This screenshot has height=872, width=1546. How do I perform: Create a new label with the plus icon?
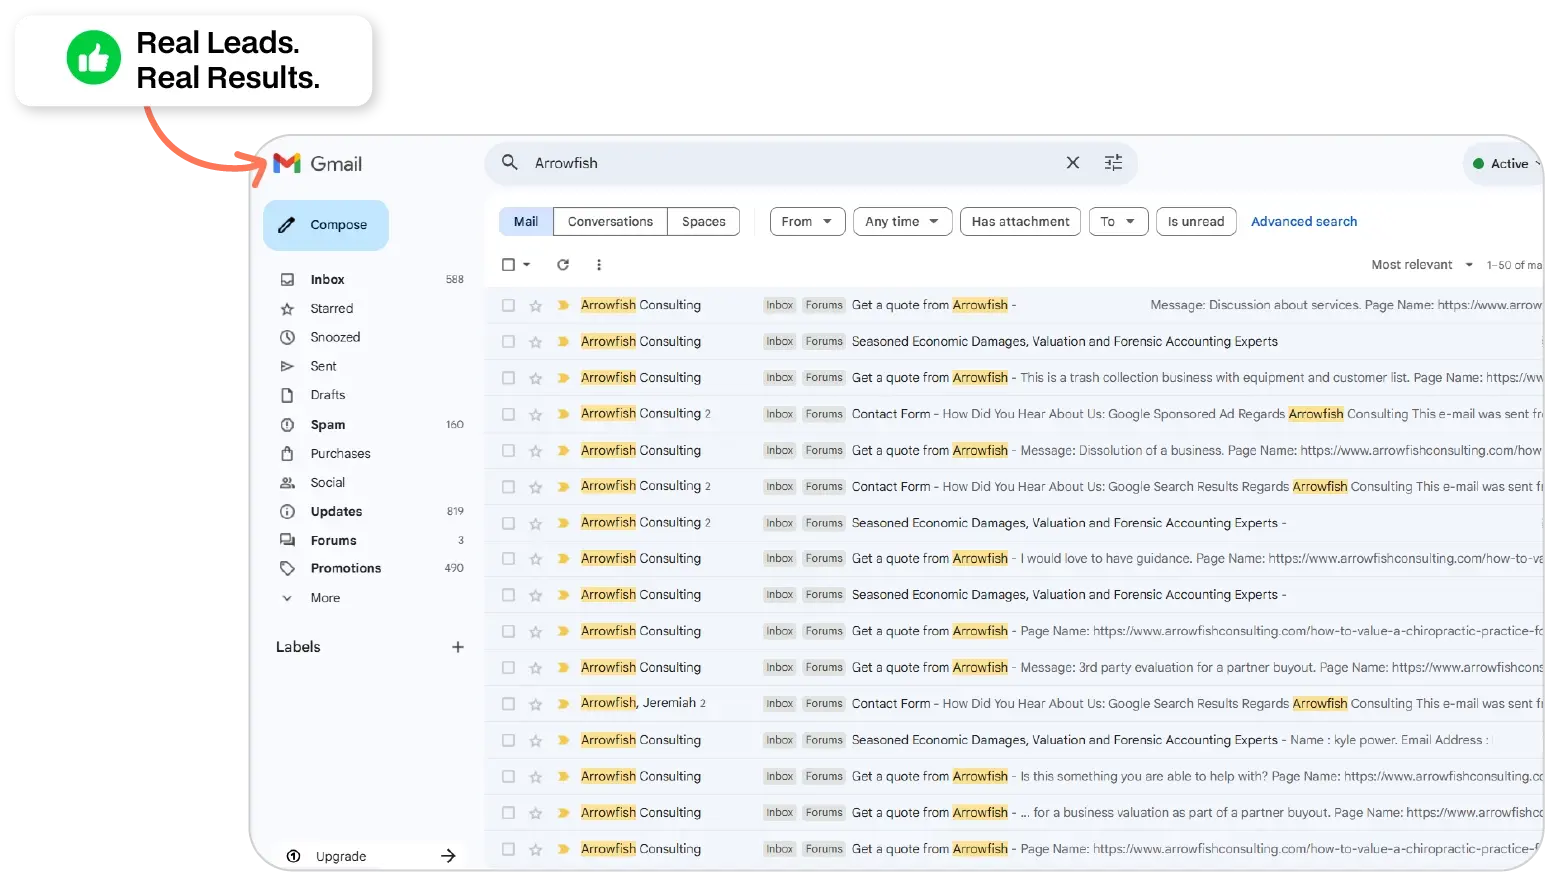[x=458, y=647]
